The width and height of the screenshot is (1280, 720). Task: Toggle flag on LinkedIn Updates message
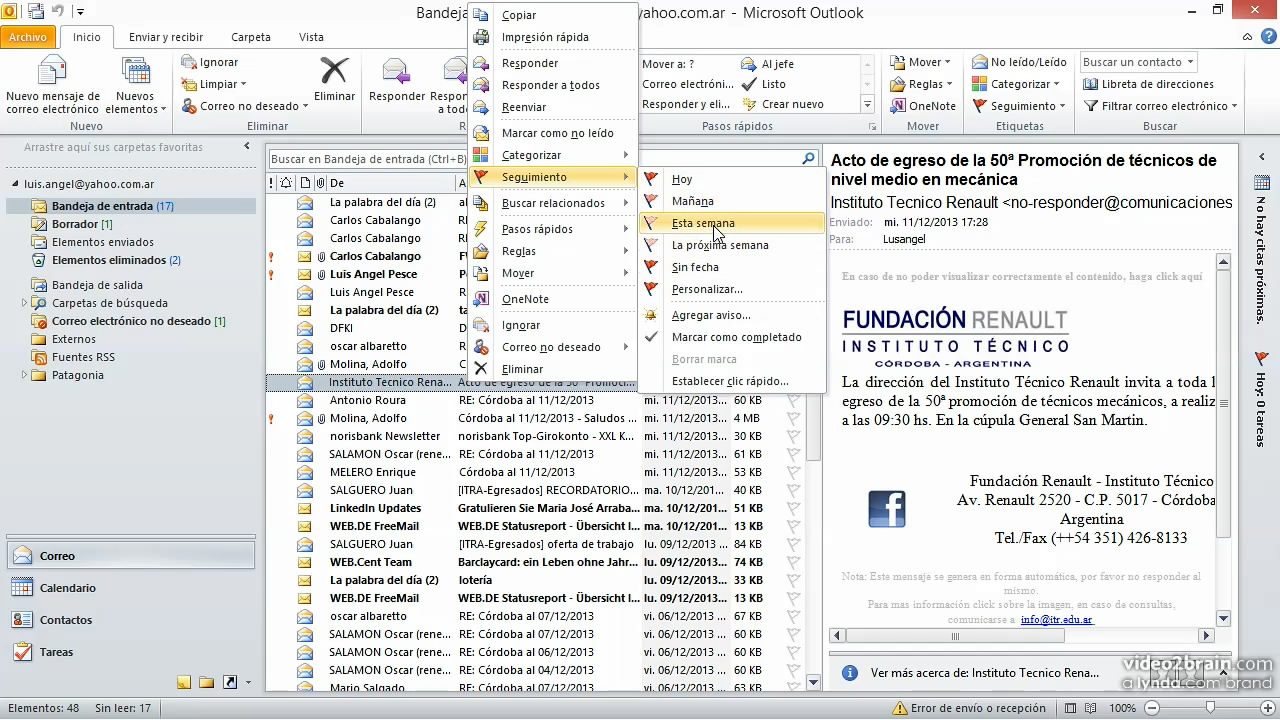794,508
